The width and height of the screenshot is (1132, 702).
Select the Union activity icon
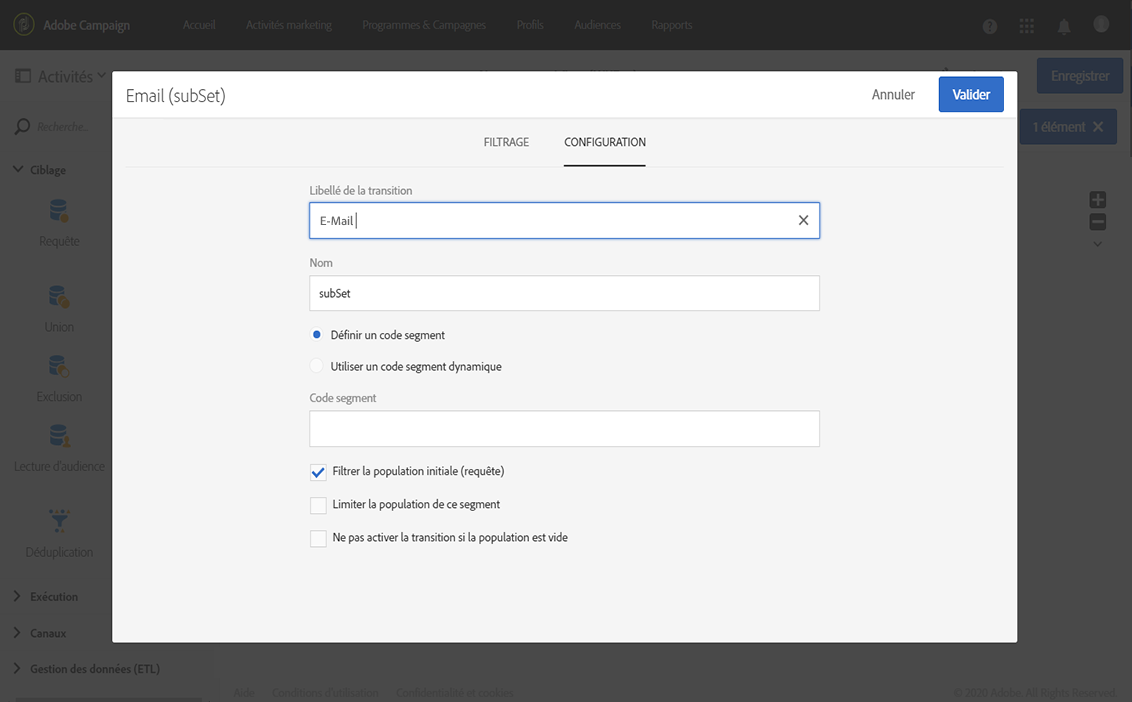pyautogui.click(x=59, y=298)
